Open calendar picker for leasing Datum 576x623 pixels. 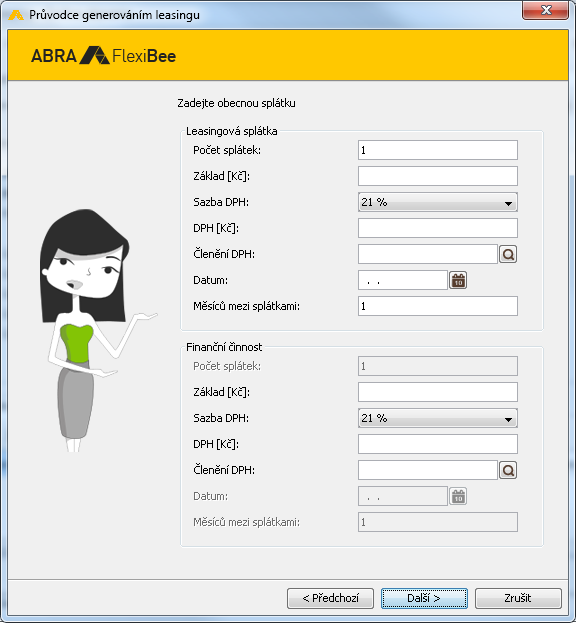(x=458, y=280)
